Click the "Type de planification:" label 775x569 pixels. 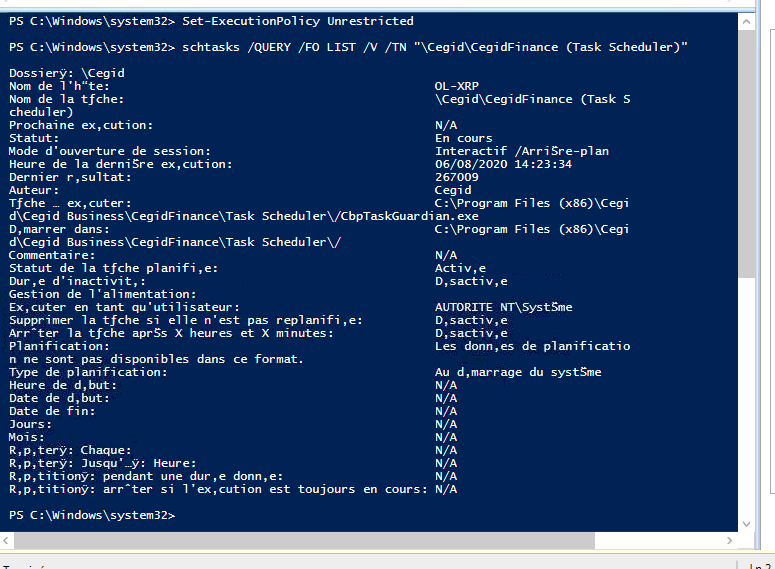[x=88, y=372]
